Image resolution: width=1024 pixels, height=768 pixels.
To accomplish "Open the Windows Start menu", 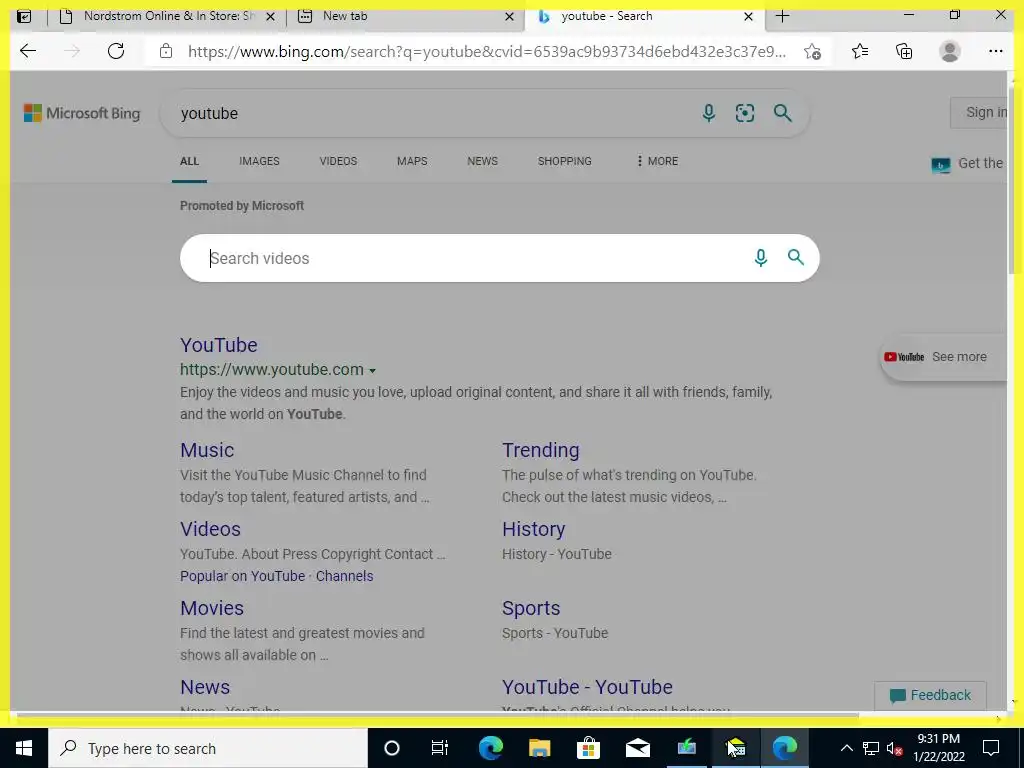I will click(24, 748).
